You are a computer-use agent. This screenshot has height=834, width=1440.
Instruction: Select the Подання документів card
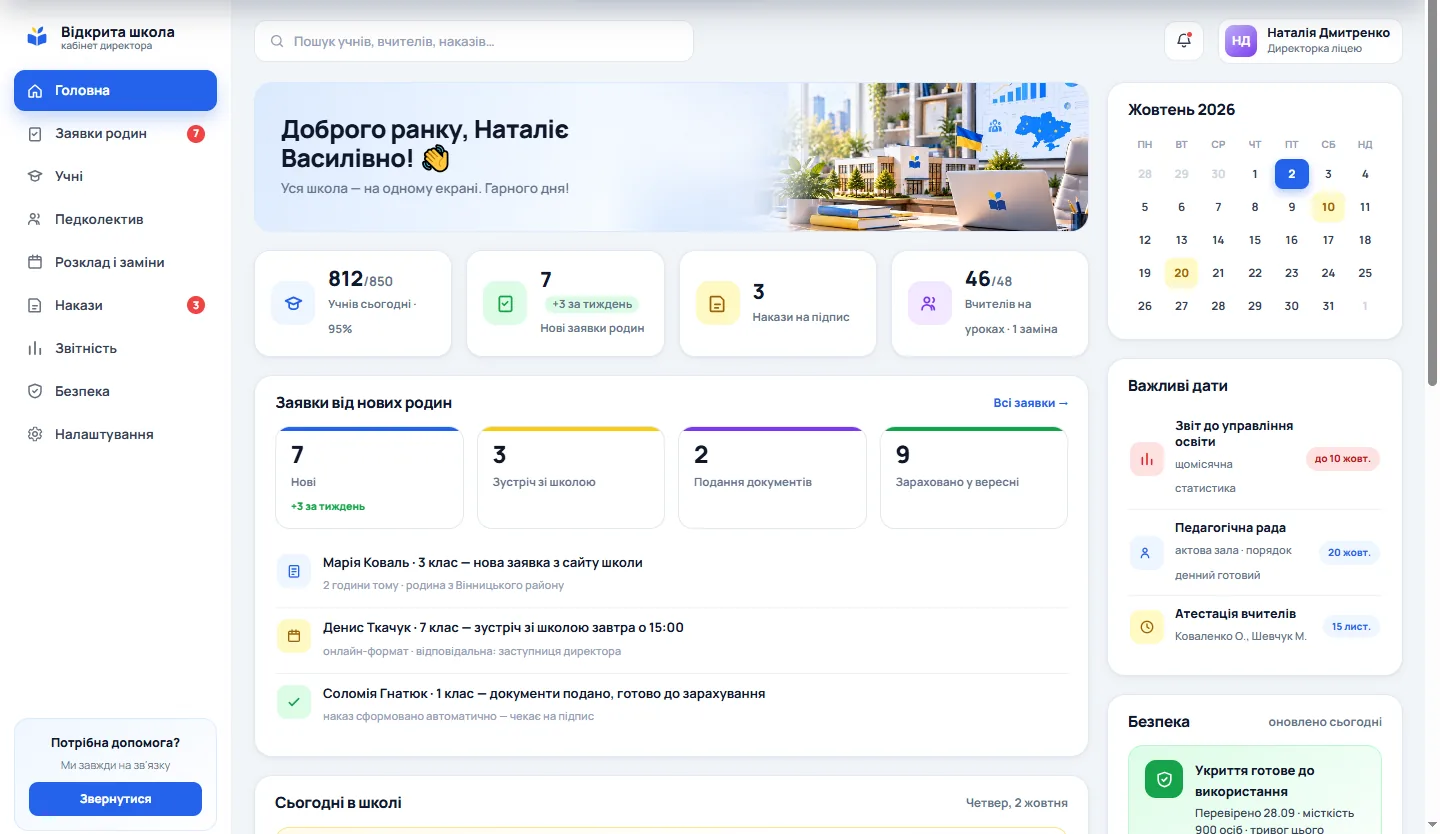[x=772, y=478]
